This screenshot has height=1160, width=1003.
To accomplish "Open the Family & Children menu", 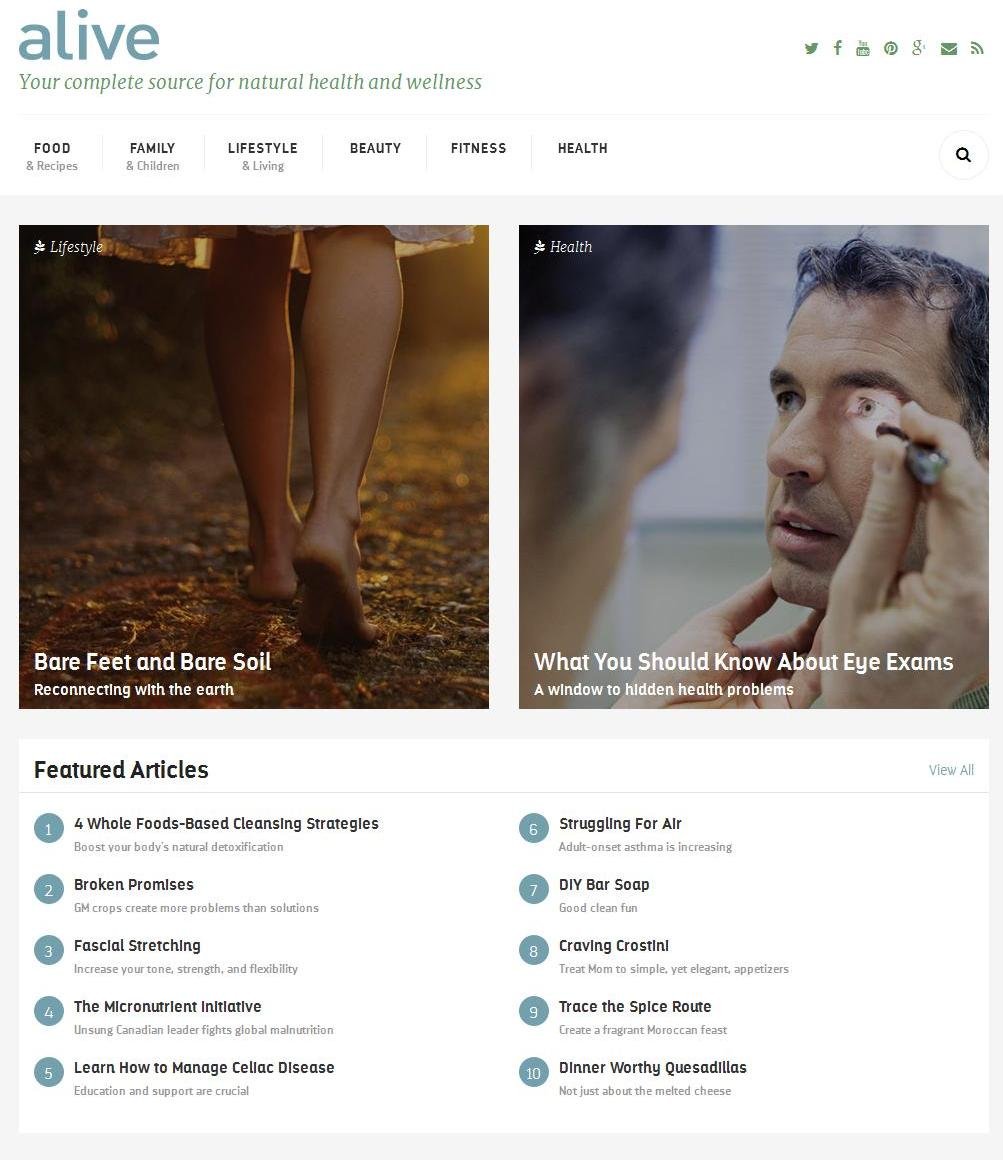I will click(152, 156).
